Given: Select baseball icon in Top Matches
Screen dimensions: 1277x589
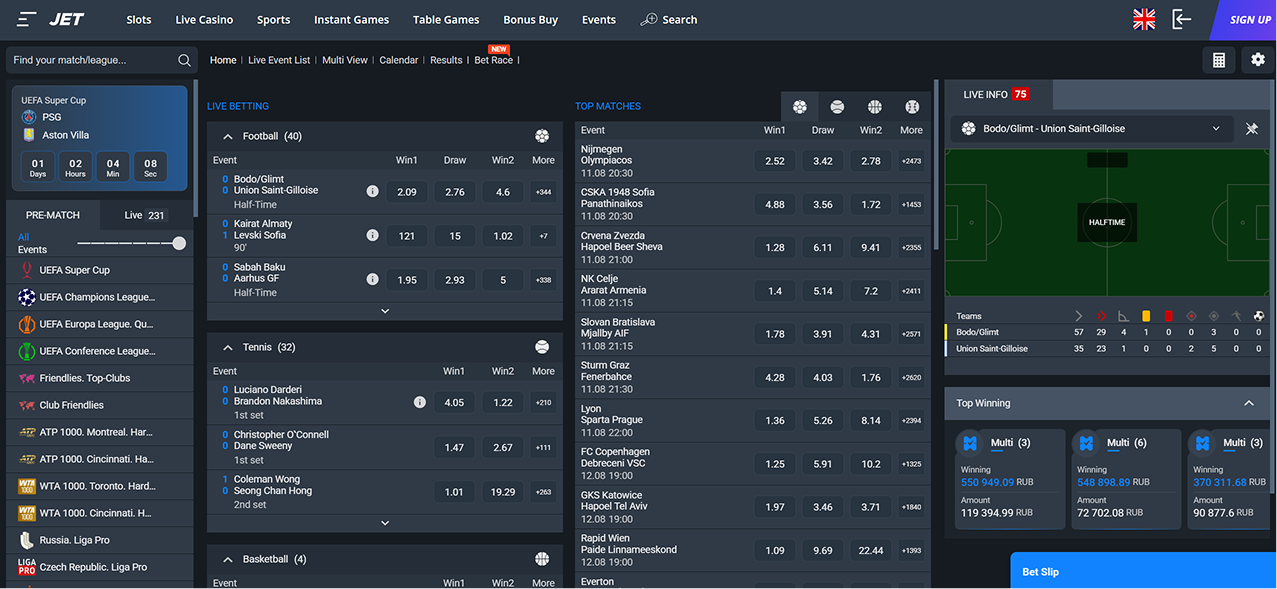Looking at the screenshot, I should pos(912,106).
